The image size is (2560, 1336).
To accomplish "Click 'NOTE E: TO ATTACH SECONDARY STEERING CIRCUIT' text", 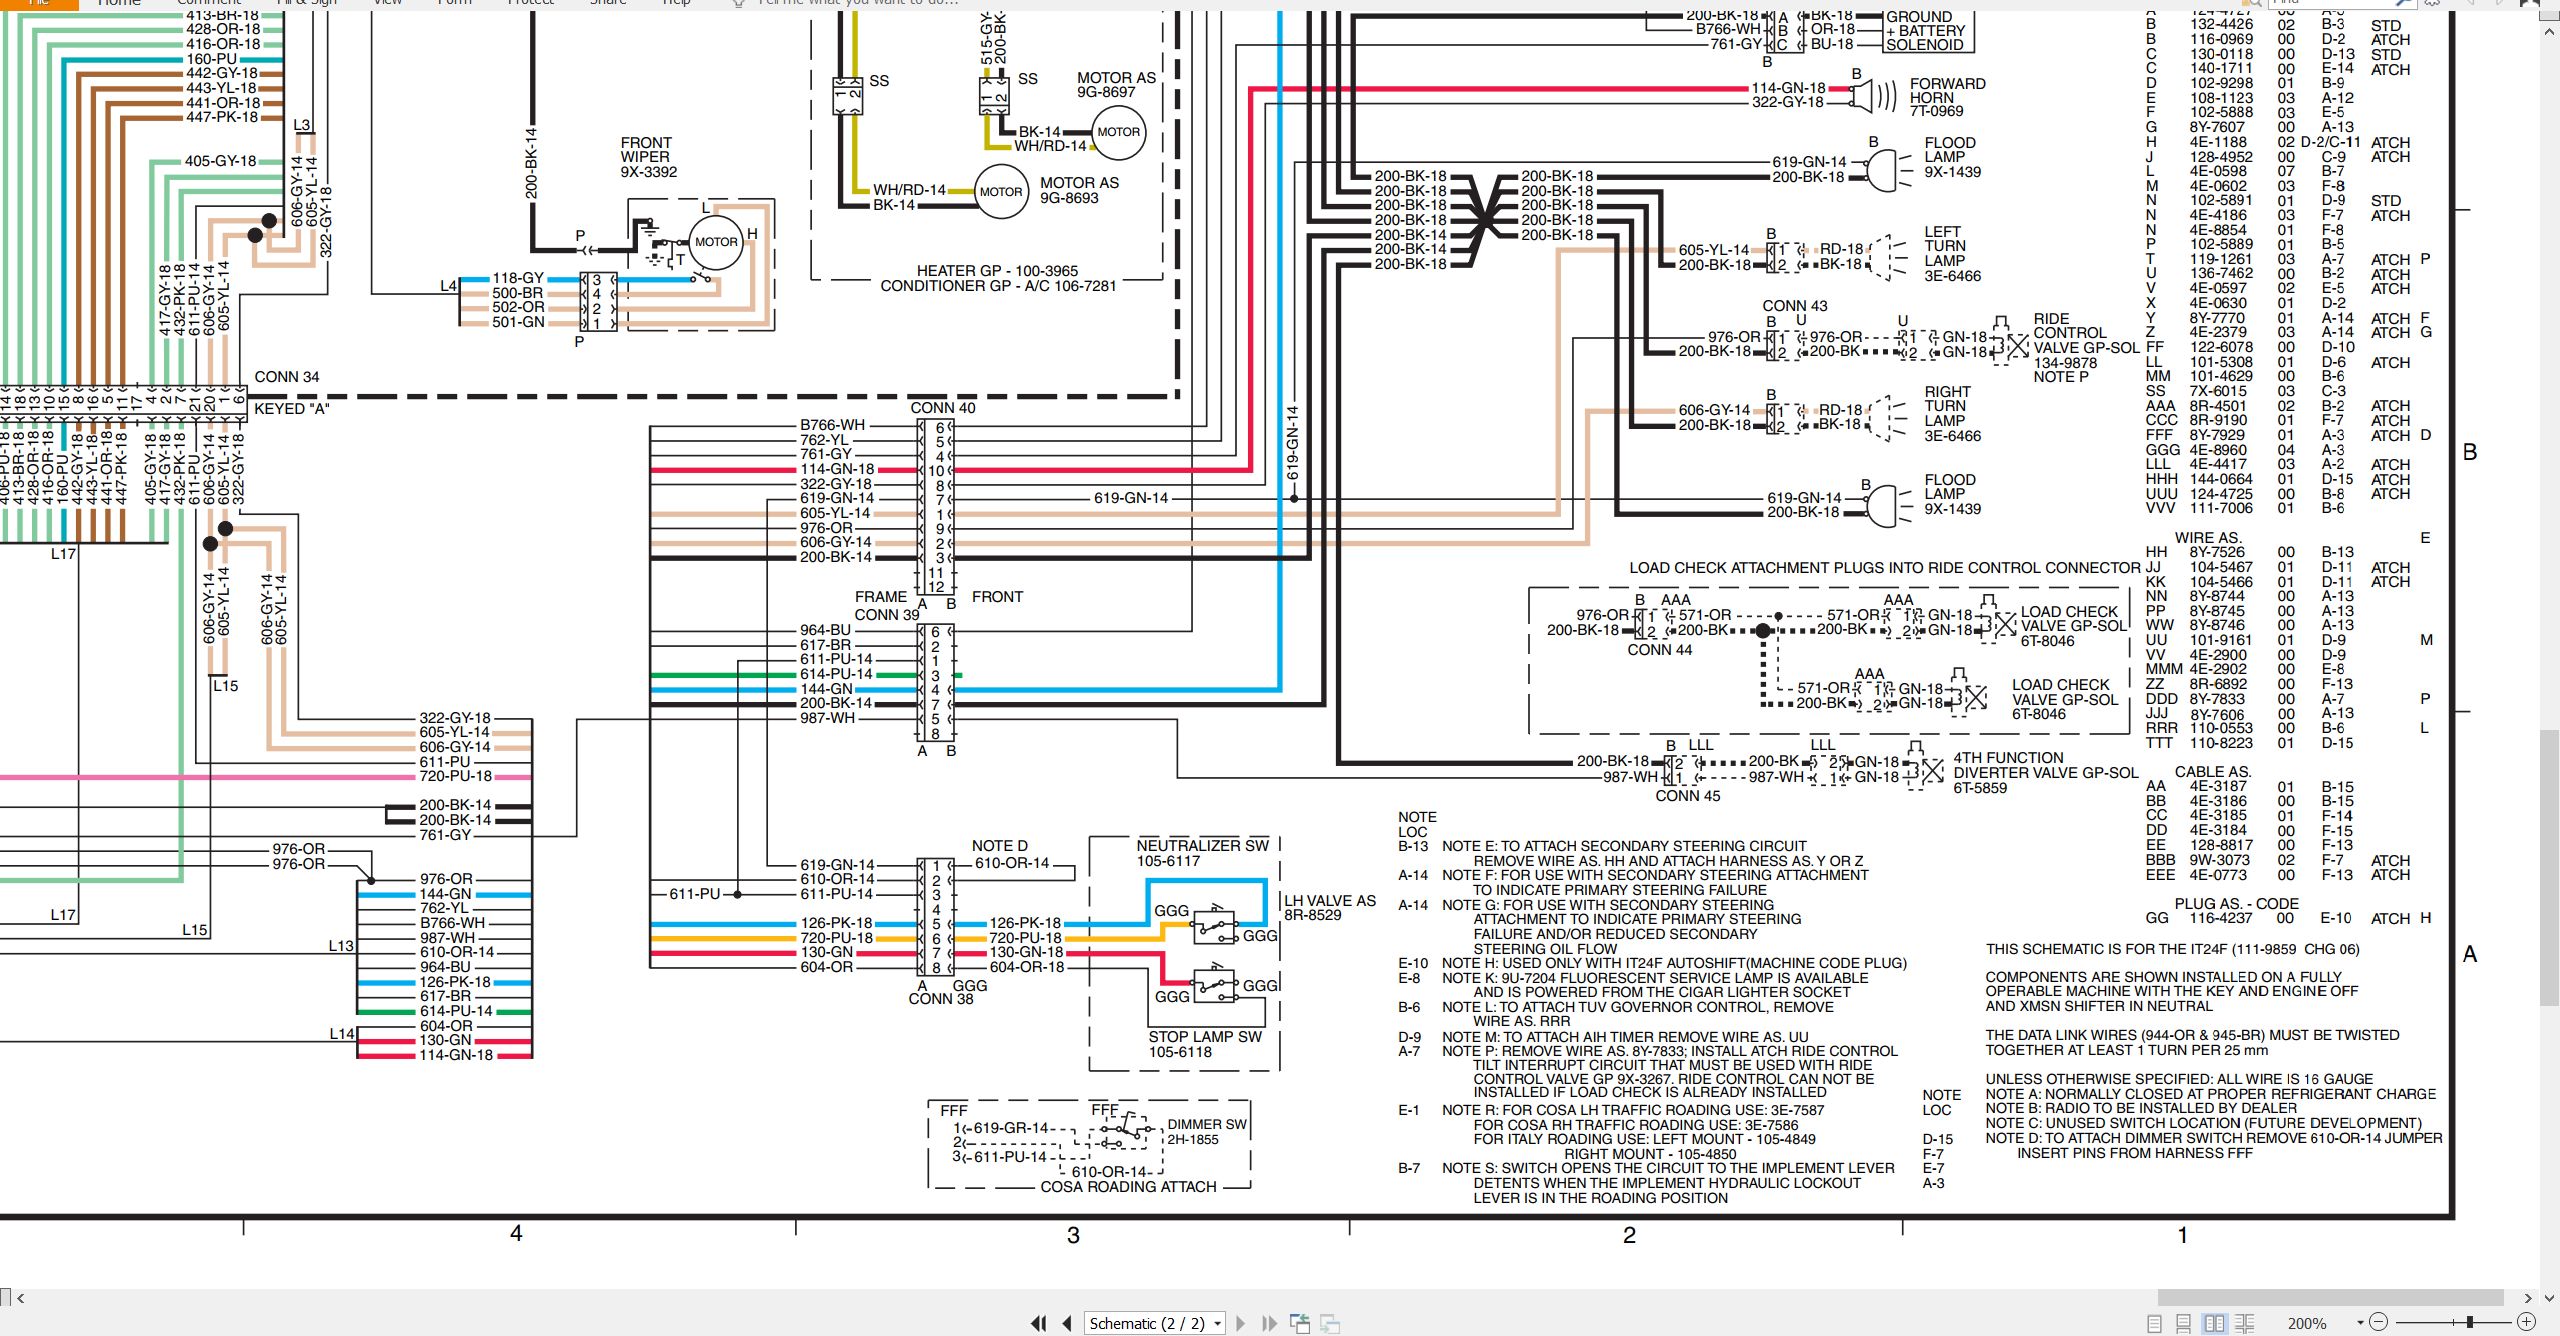I will [1624, 846].
